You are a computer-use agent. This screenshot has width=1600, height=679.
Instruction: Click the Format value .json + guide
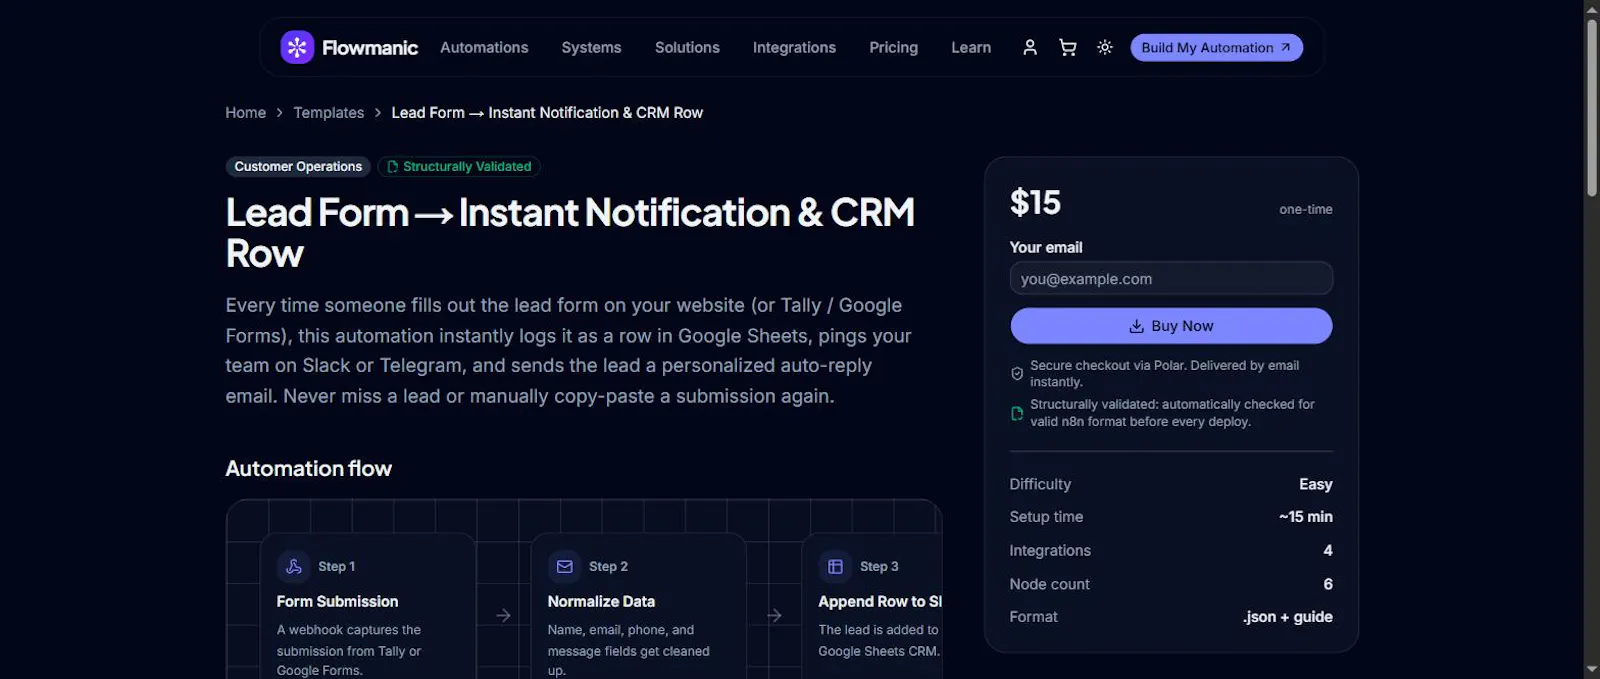(1287, 617)
